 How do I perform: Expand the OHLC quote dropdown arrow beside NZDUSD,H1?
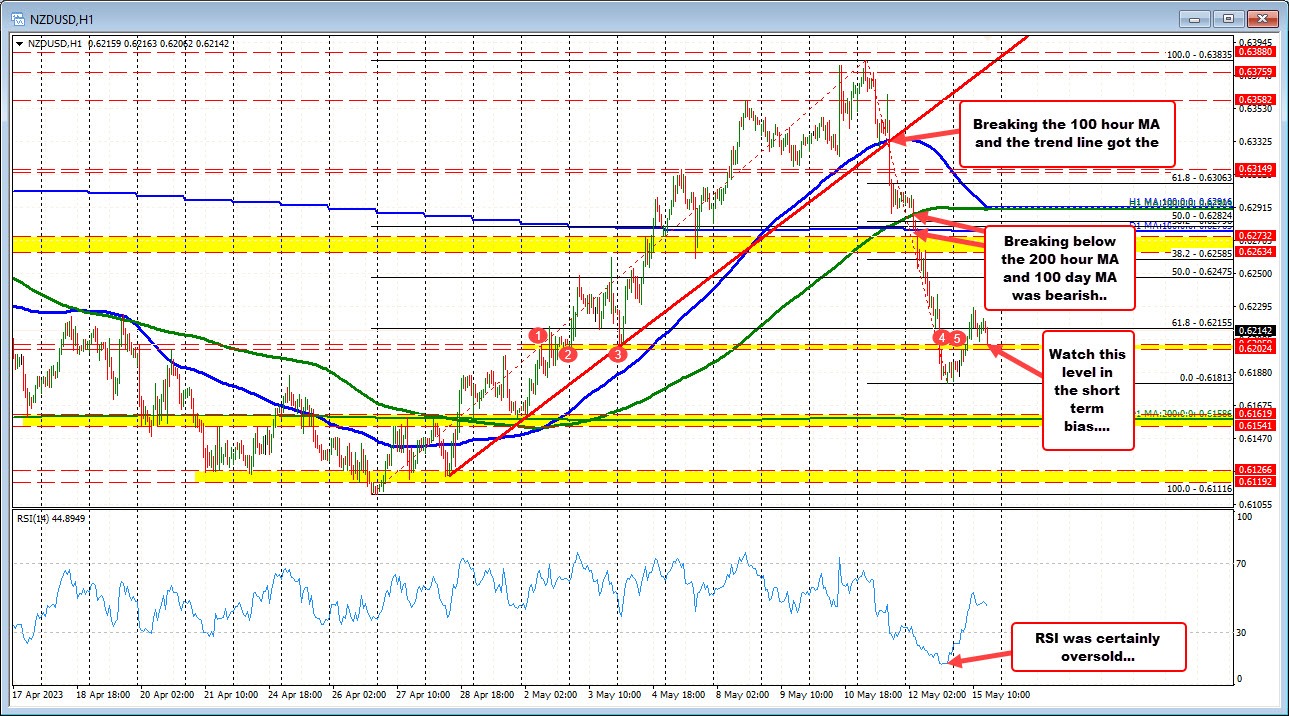tap(18, 44)
